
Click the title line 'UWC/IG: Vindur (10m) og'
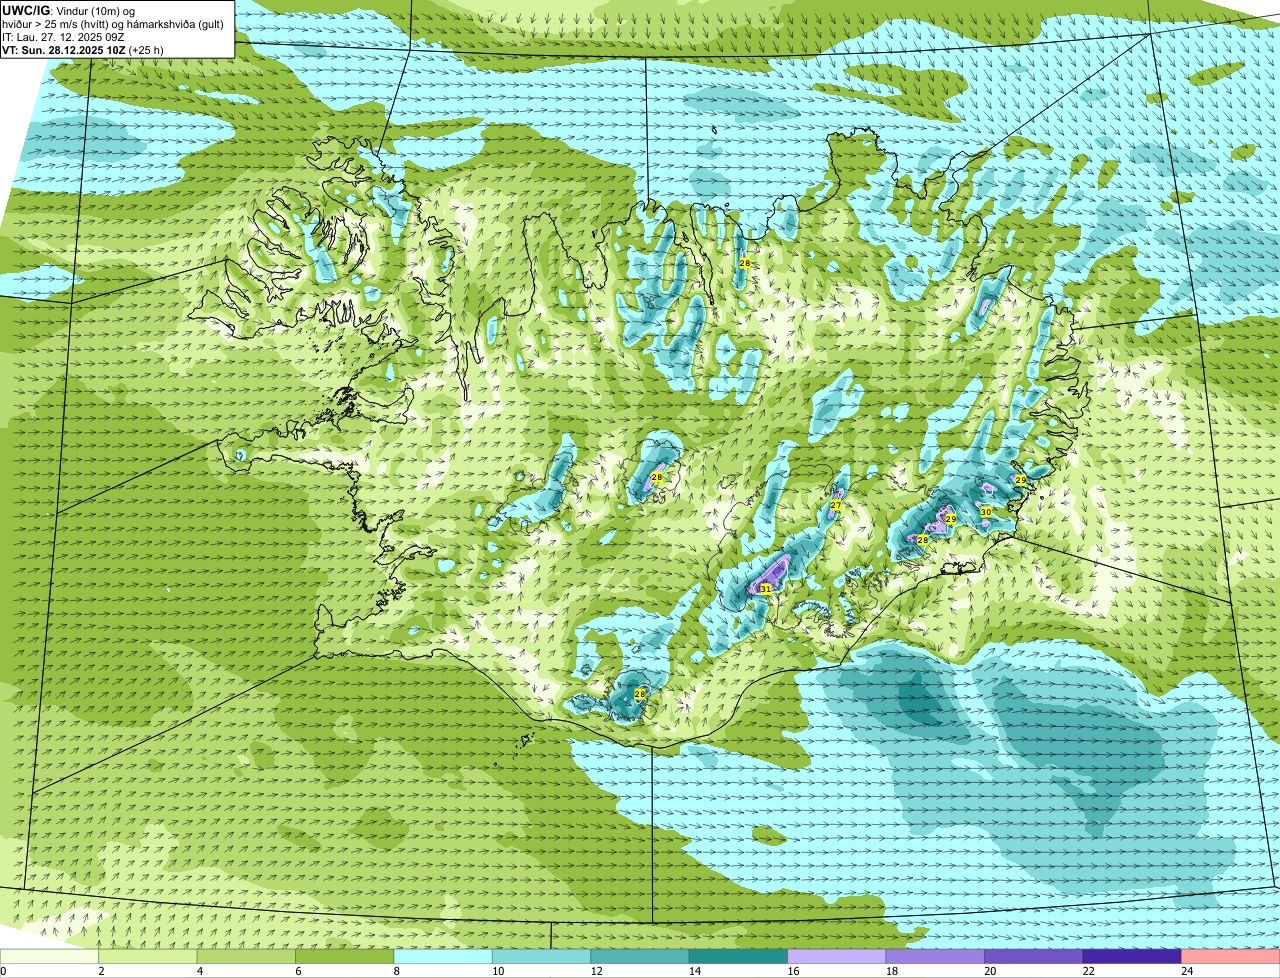68,10
